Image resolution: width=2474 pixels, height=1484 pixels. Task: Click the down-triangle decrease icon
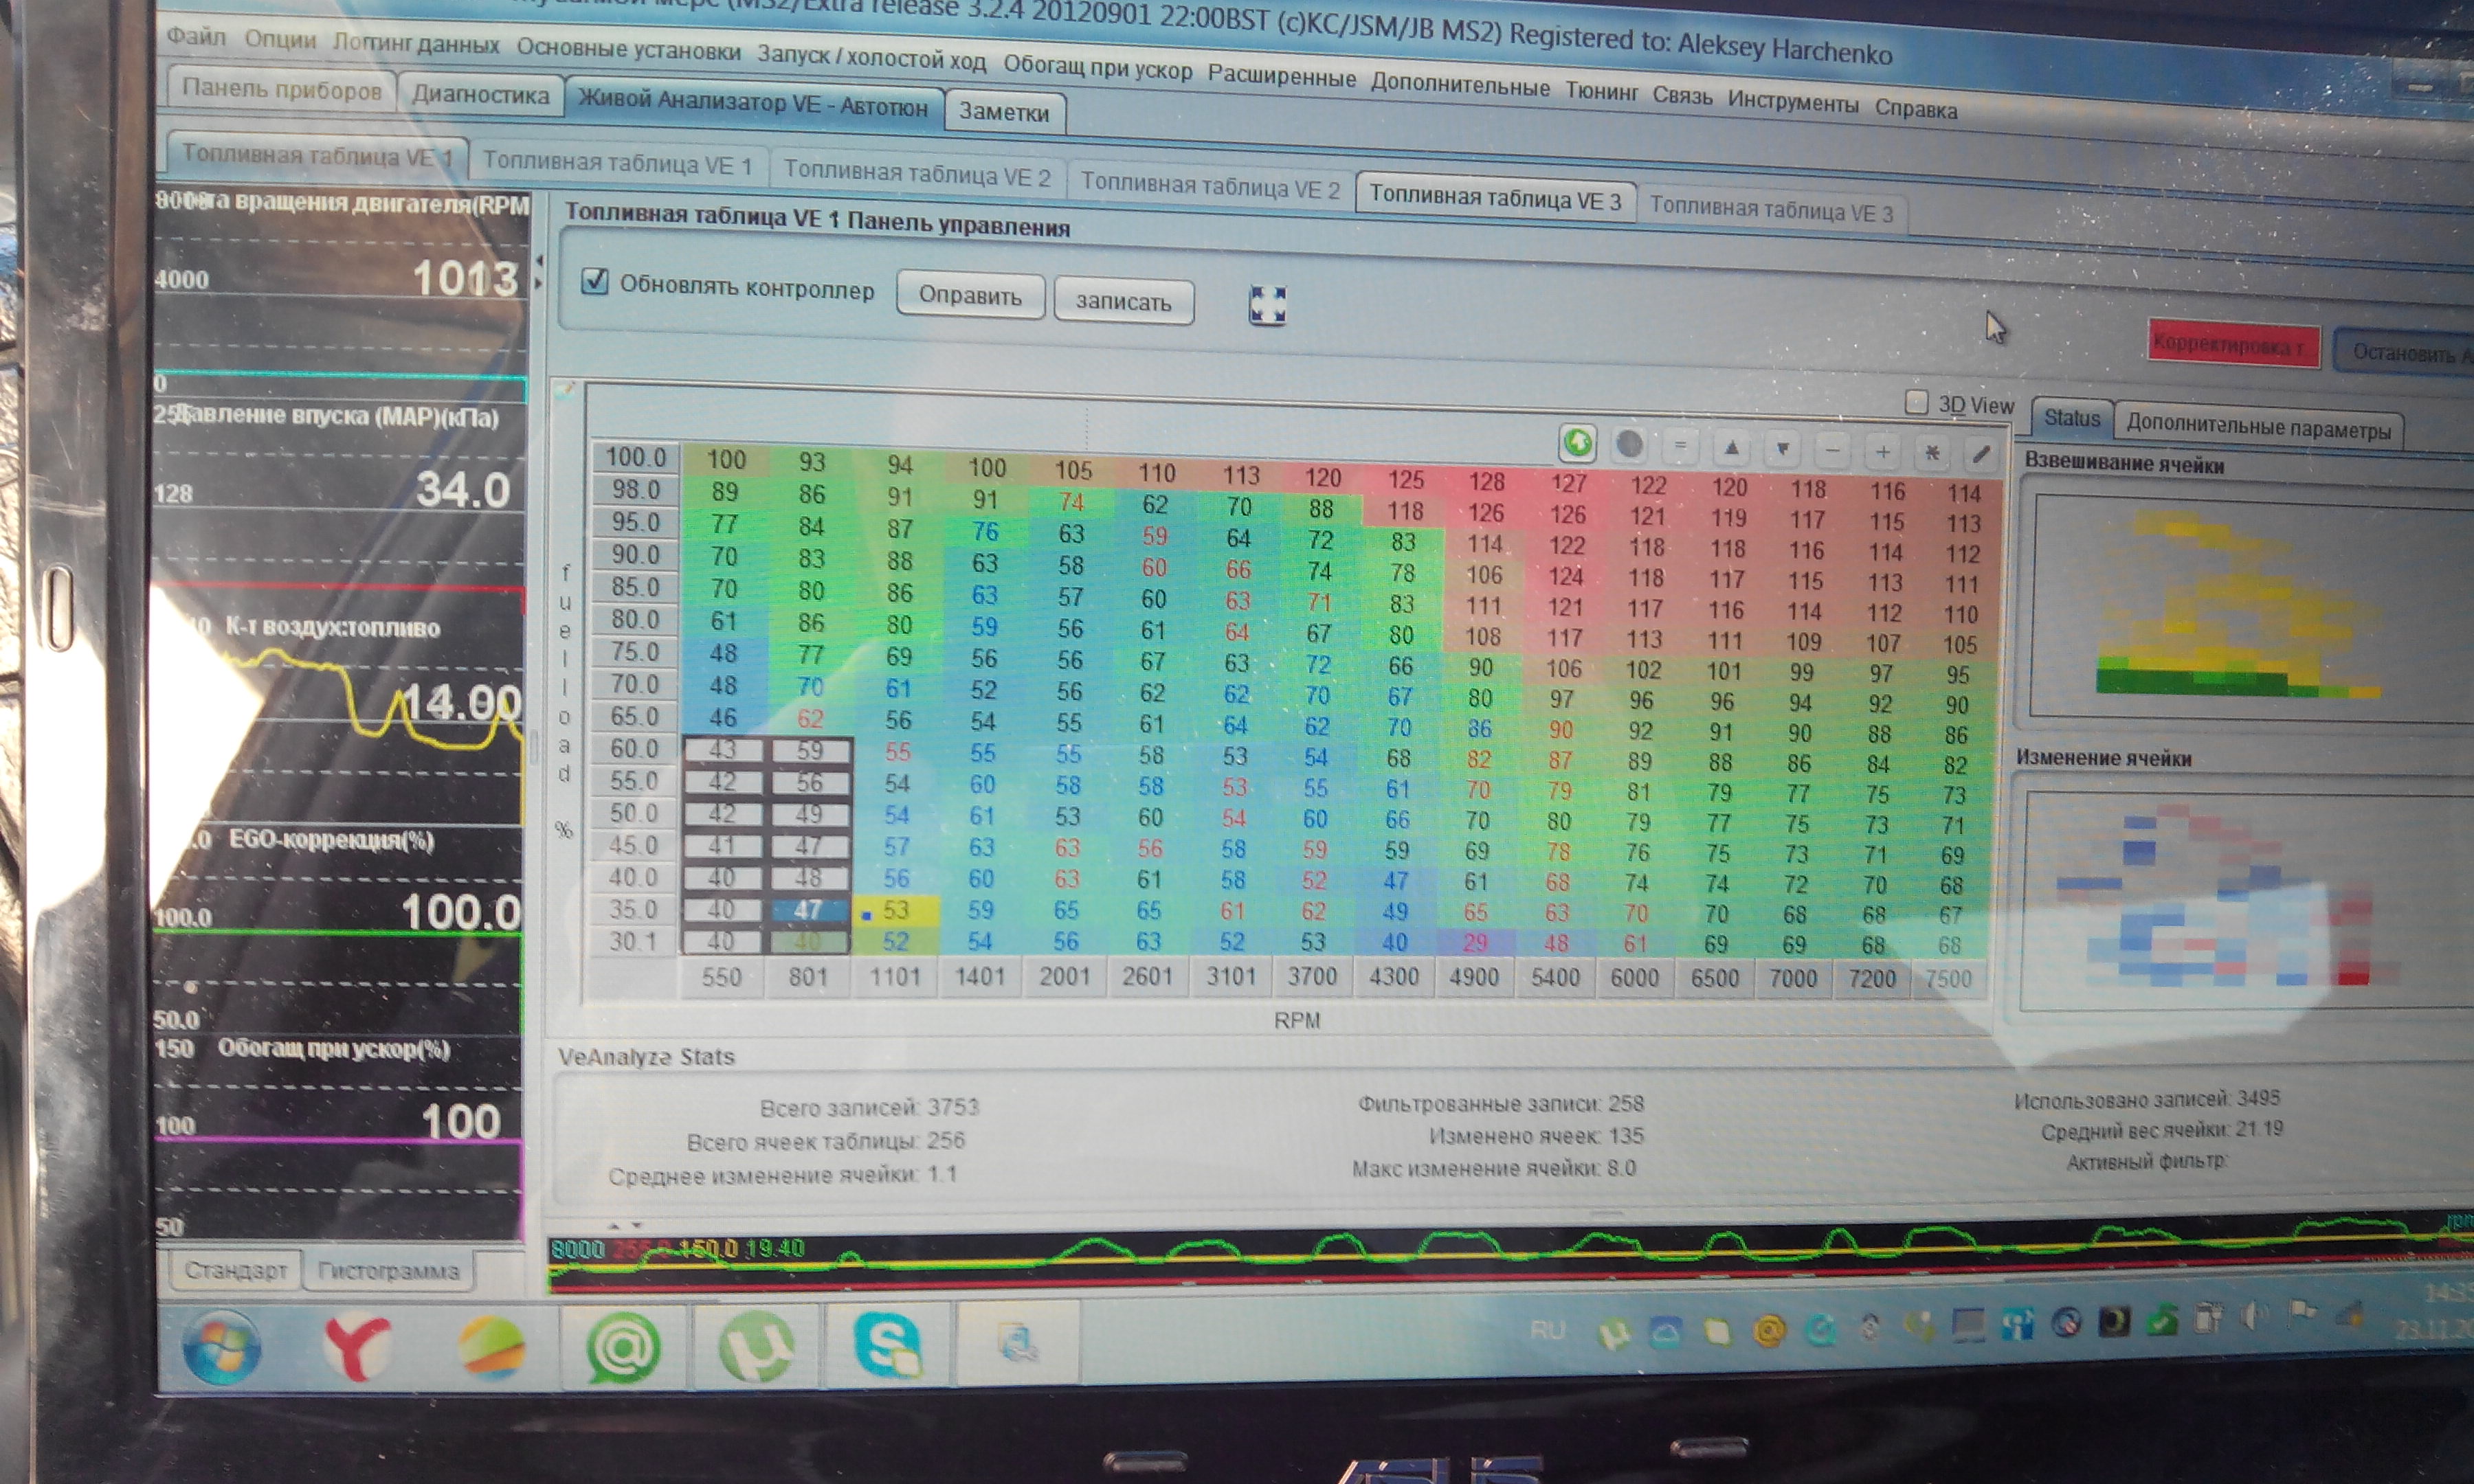tap(1782, 449)
